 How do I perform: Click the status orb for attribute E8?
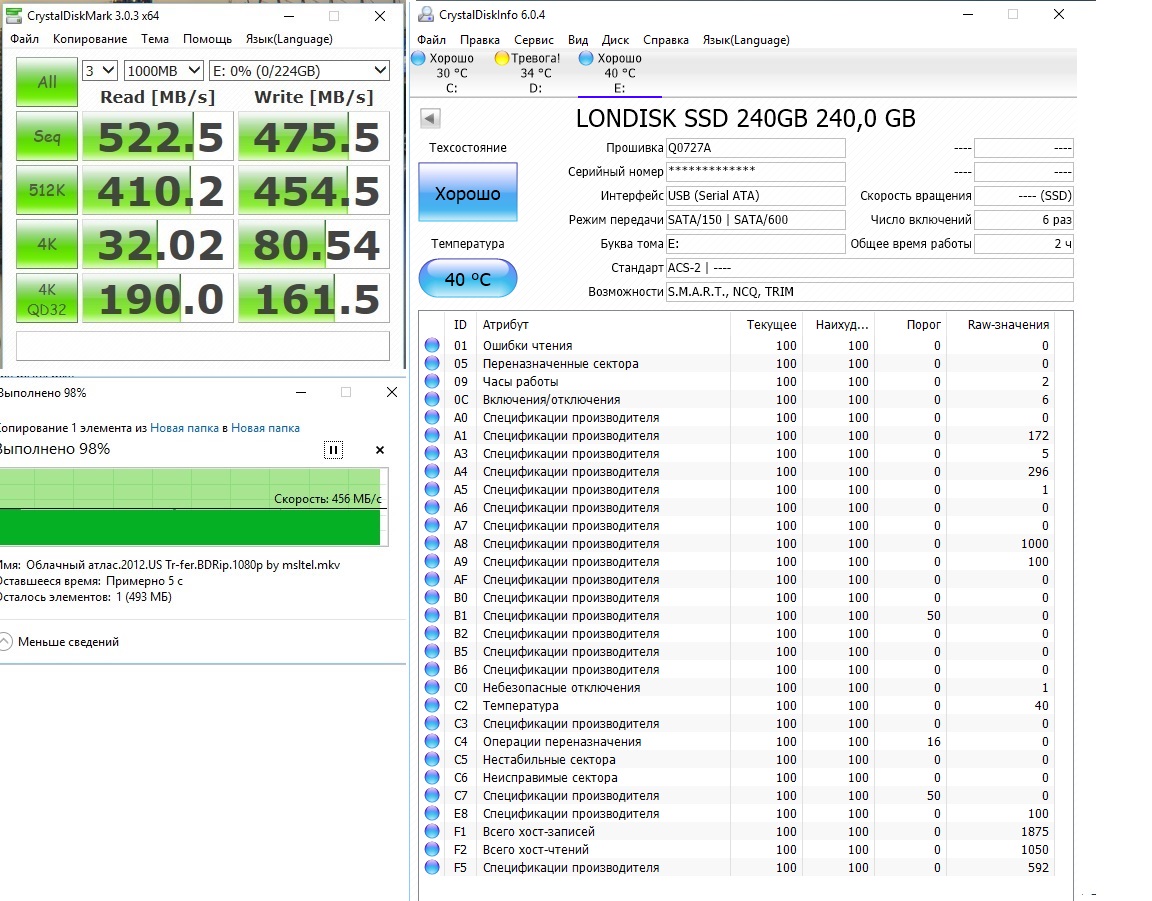(x=432, y=814)
